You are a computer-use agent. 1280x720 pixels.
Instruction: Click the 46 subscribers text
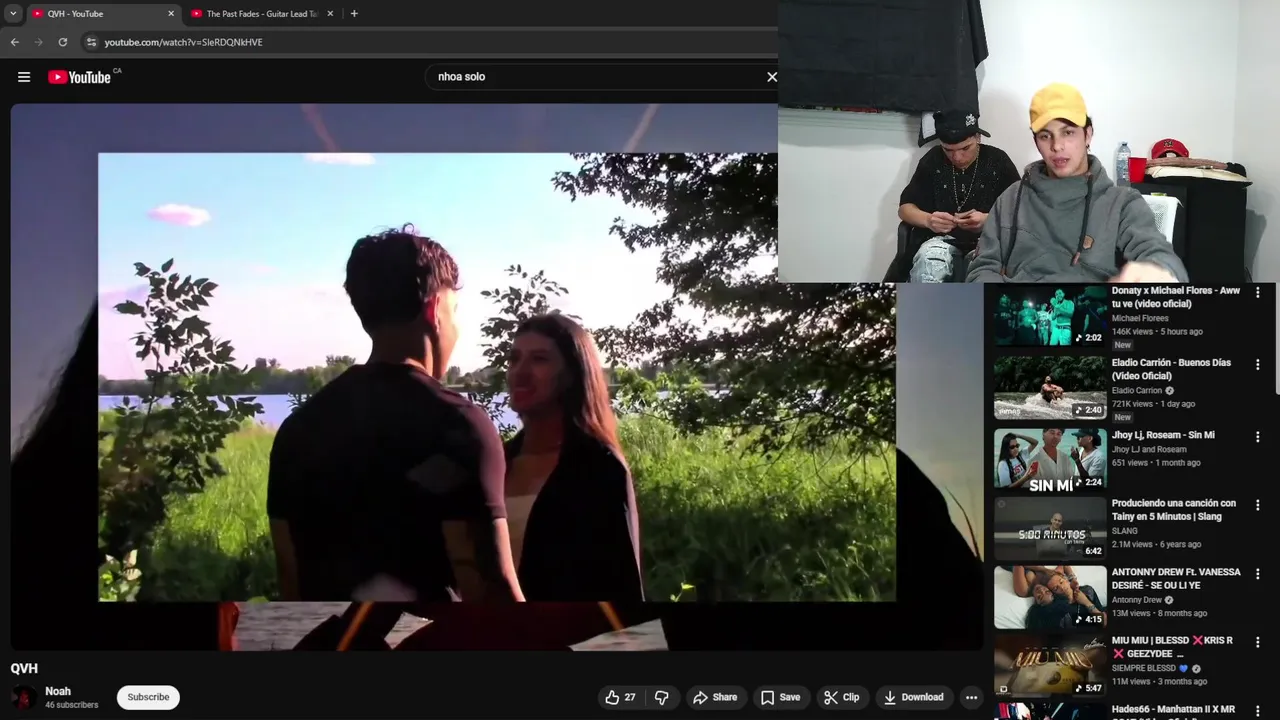click(71, 705)
